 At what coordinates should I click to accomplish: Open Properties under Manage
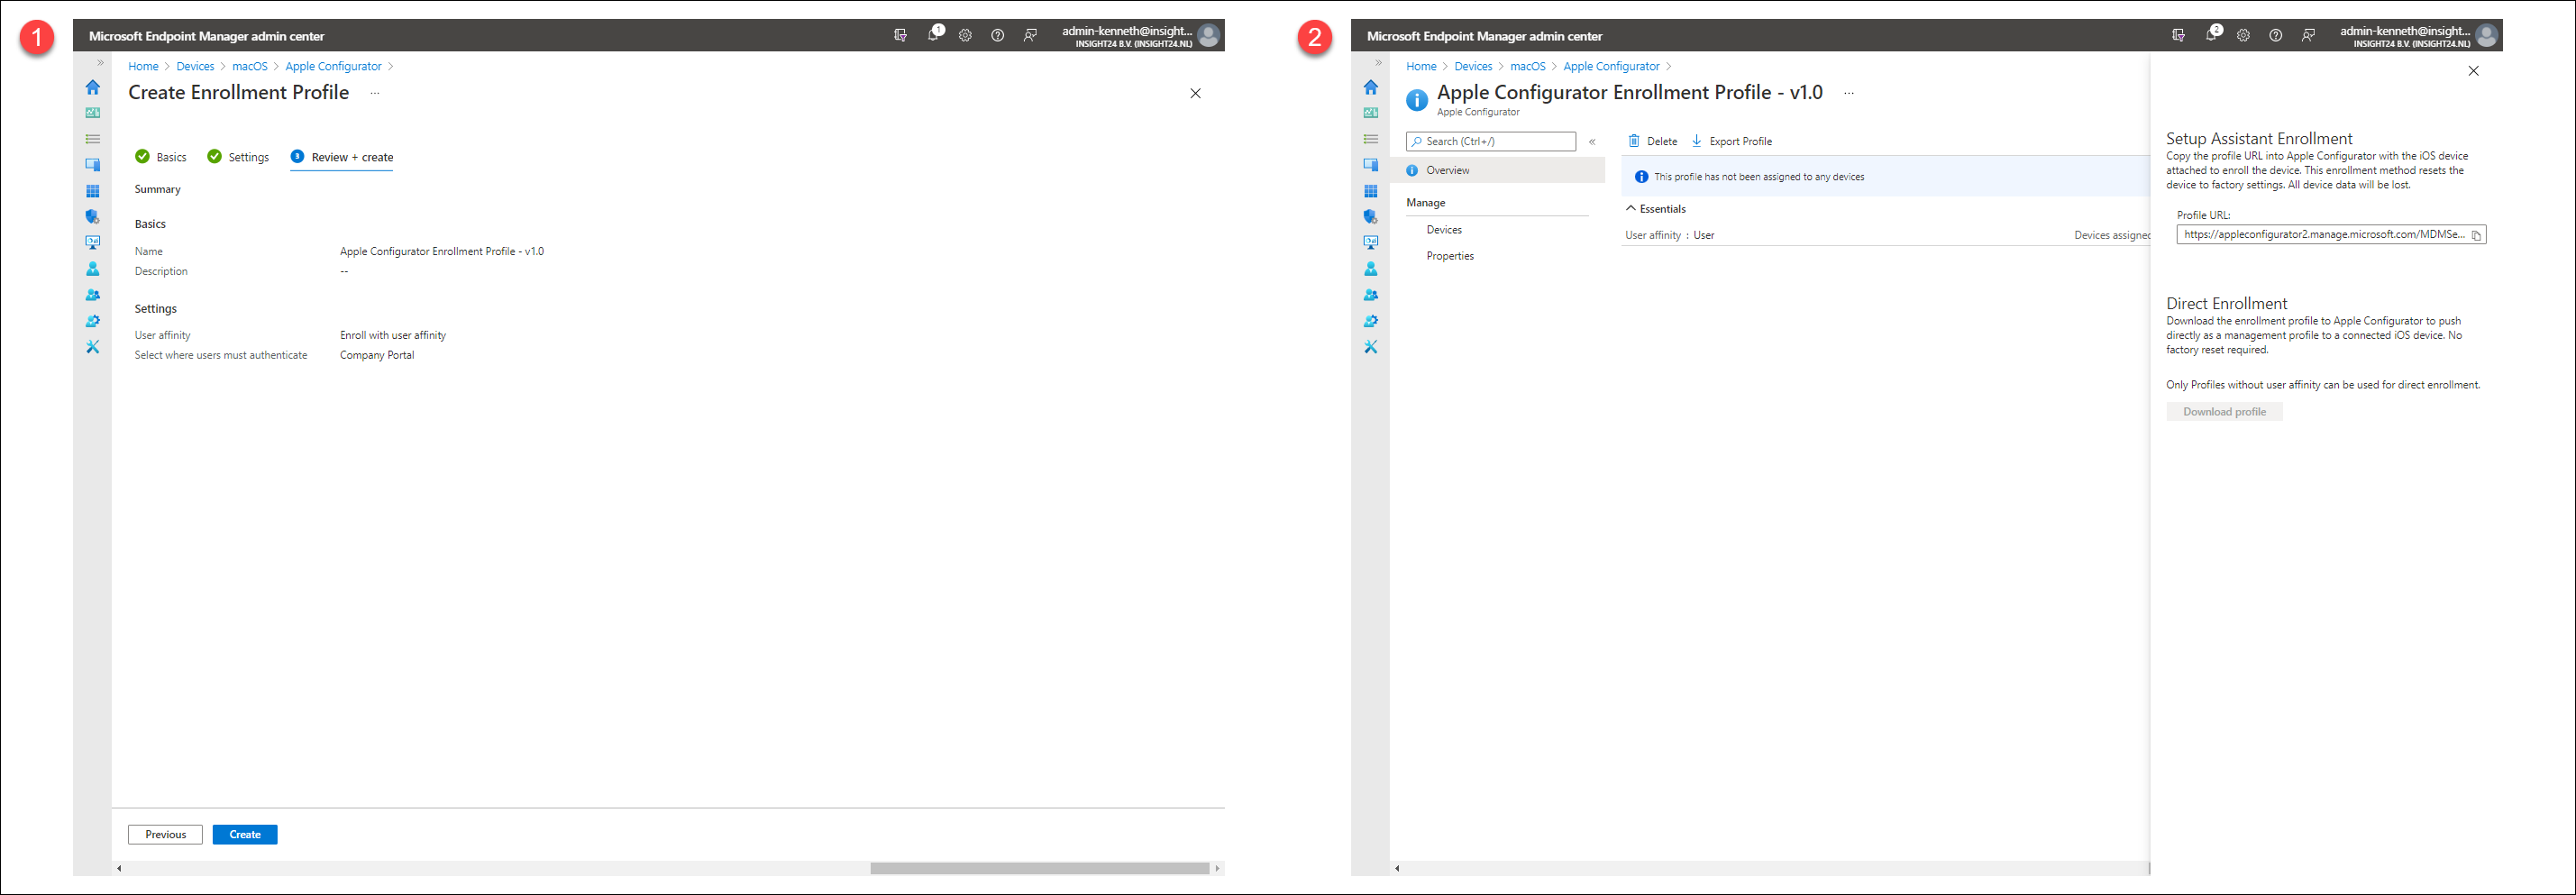(1450, 256)
